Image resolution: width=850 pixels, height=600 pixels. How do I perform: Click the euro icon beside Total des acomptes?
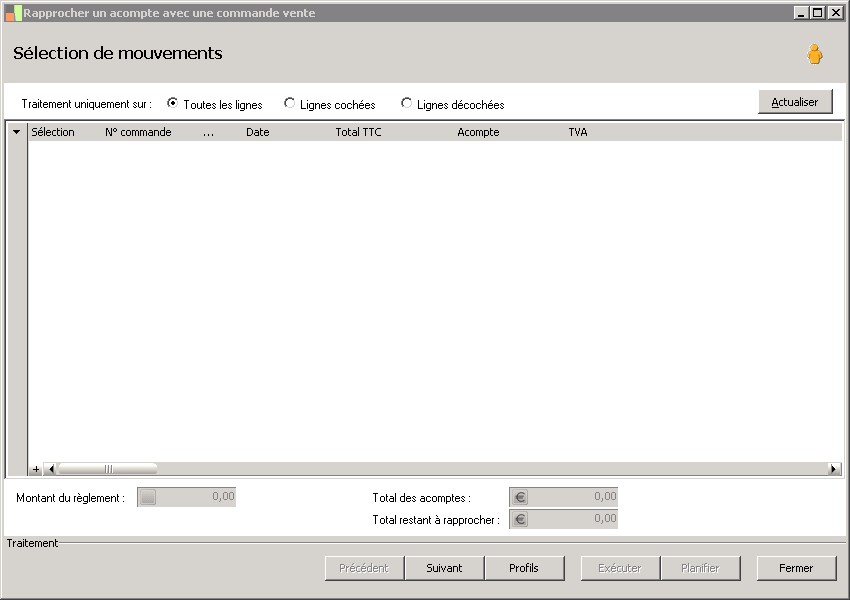click(x=520, y=496)
